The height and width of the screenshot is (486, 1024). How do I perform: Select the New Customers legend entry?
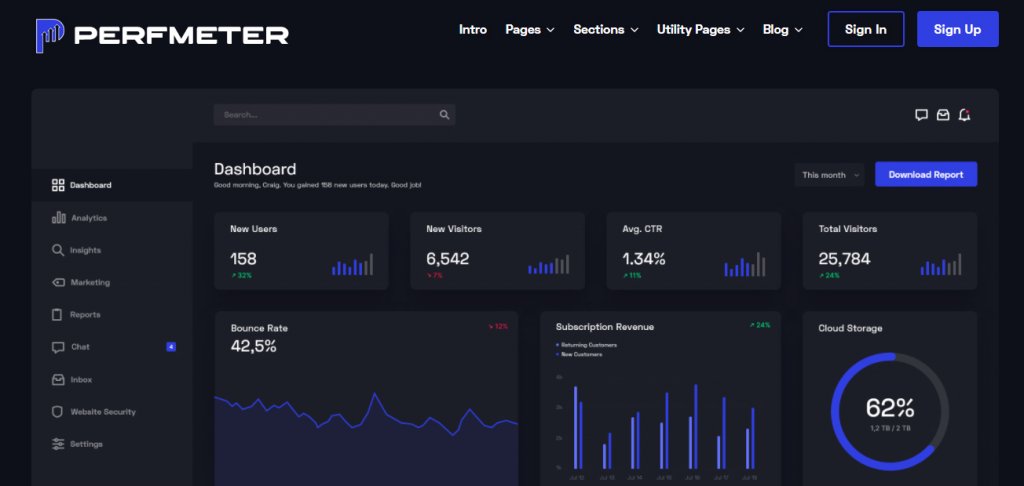(579, 354)
